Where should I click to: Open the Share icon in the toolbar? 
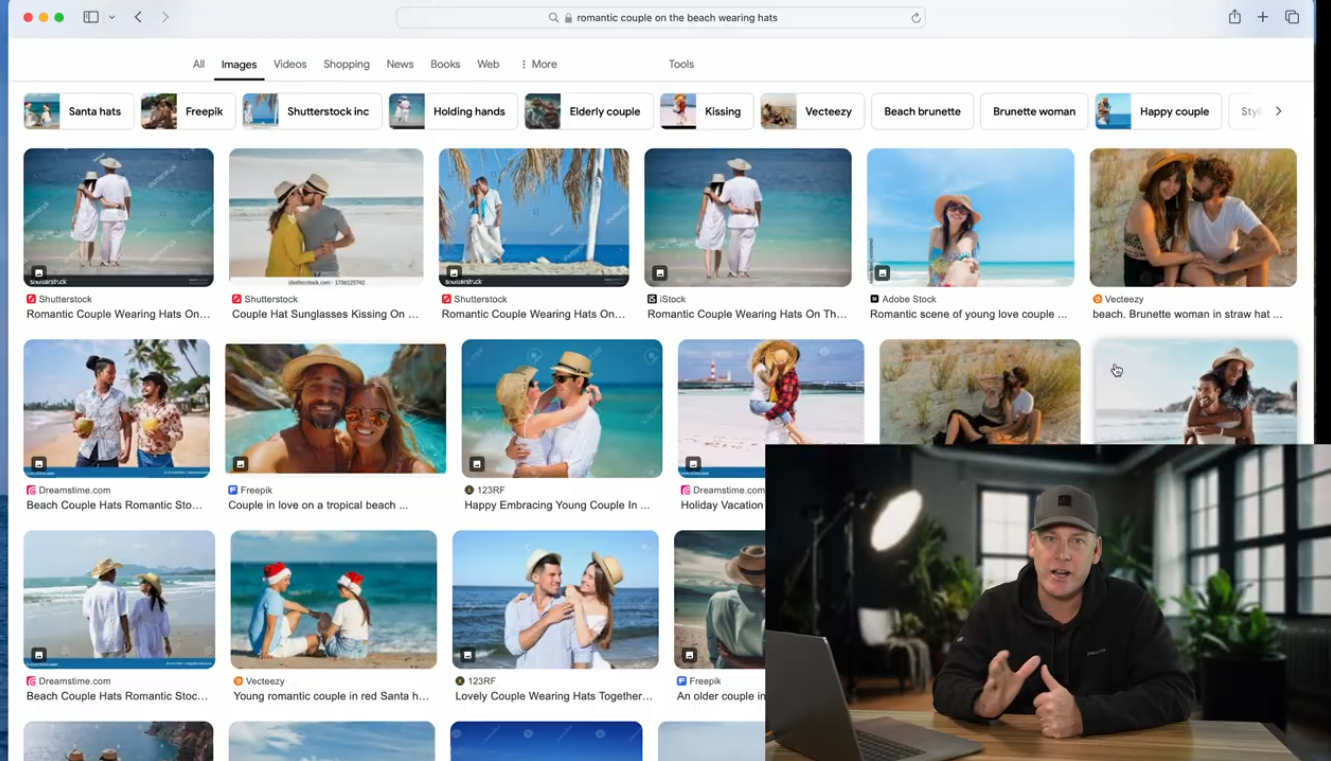coord(1235,17)
